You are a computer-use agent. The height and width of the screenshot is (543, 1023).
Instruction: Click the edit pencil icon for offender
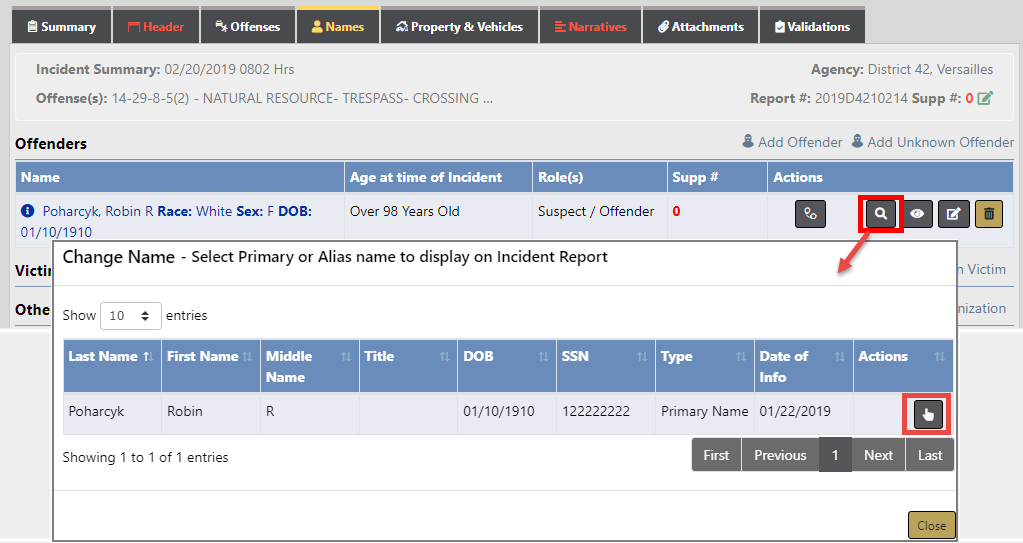(x=953, y=214)
